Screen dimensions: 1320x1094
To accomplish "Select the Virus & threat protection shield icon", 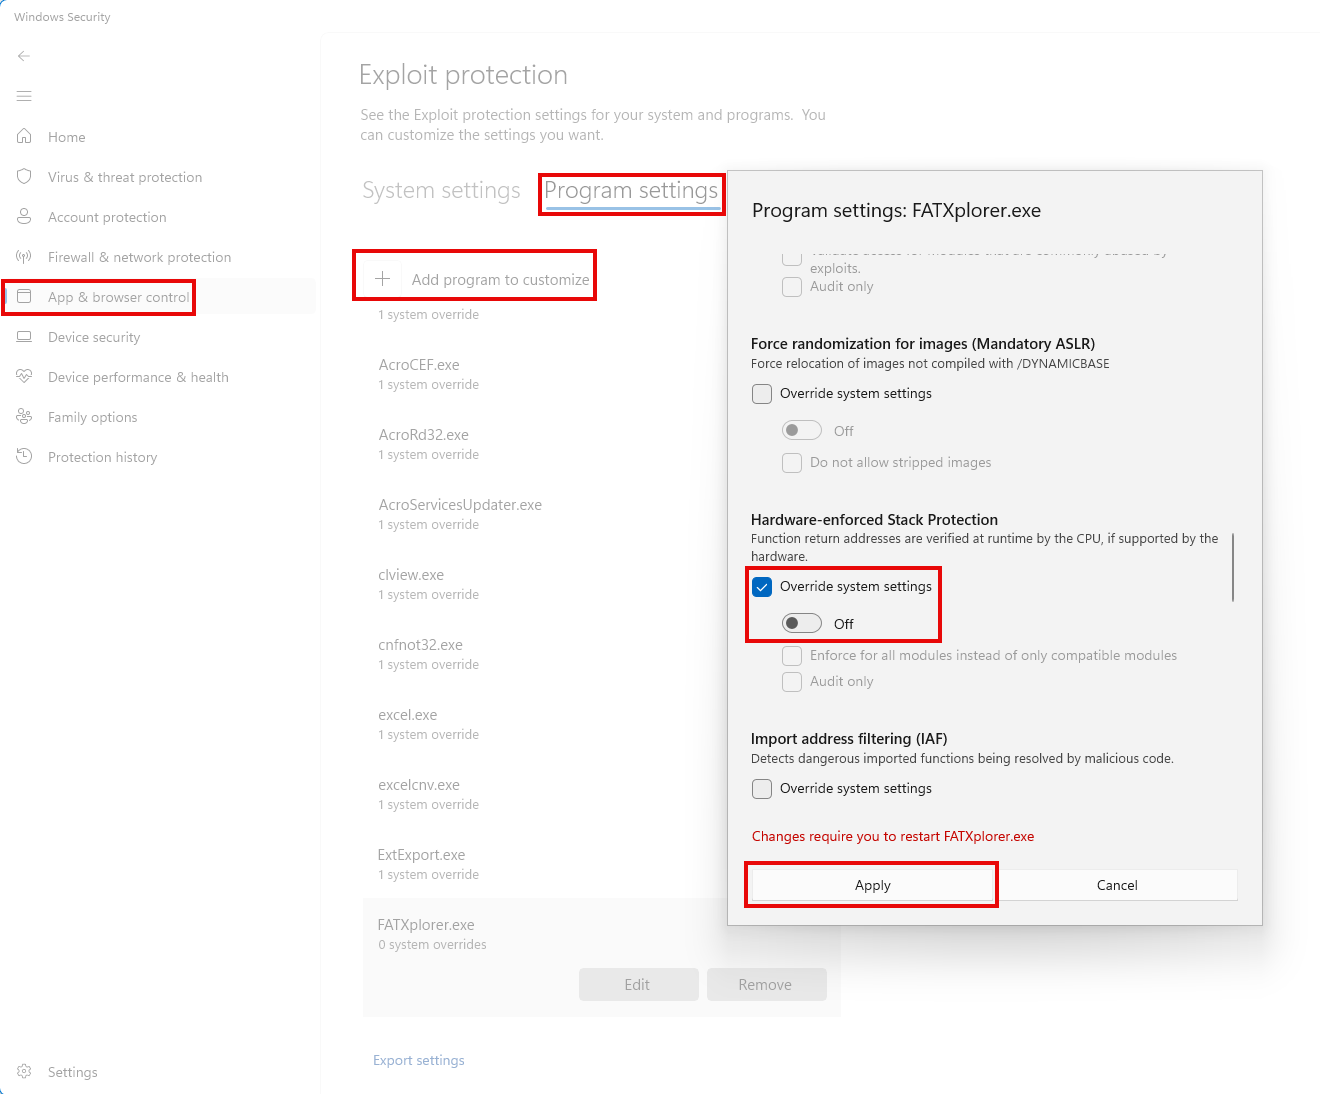I will pyautogui.click(x=24, y=176).
